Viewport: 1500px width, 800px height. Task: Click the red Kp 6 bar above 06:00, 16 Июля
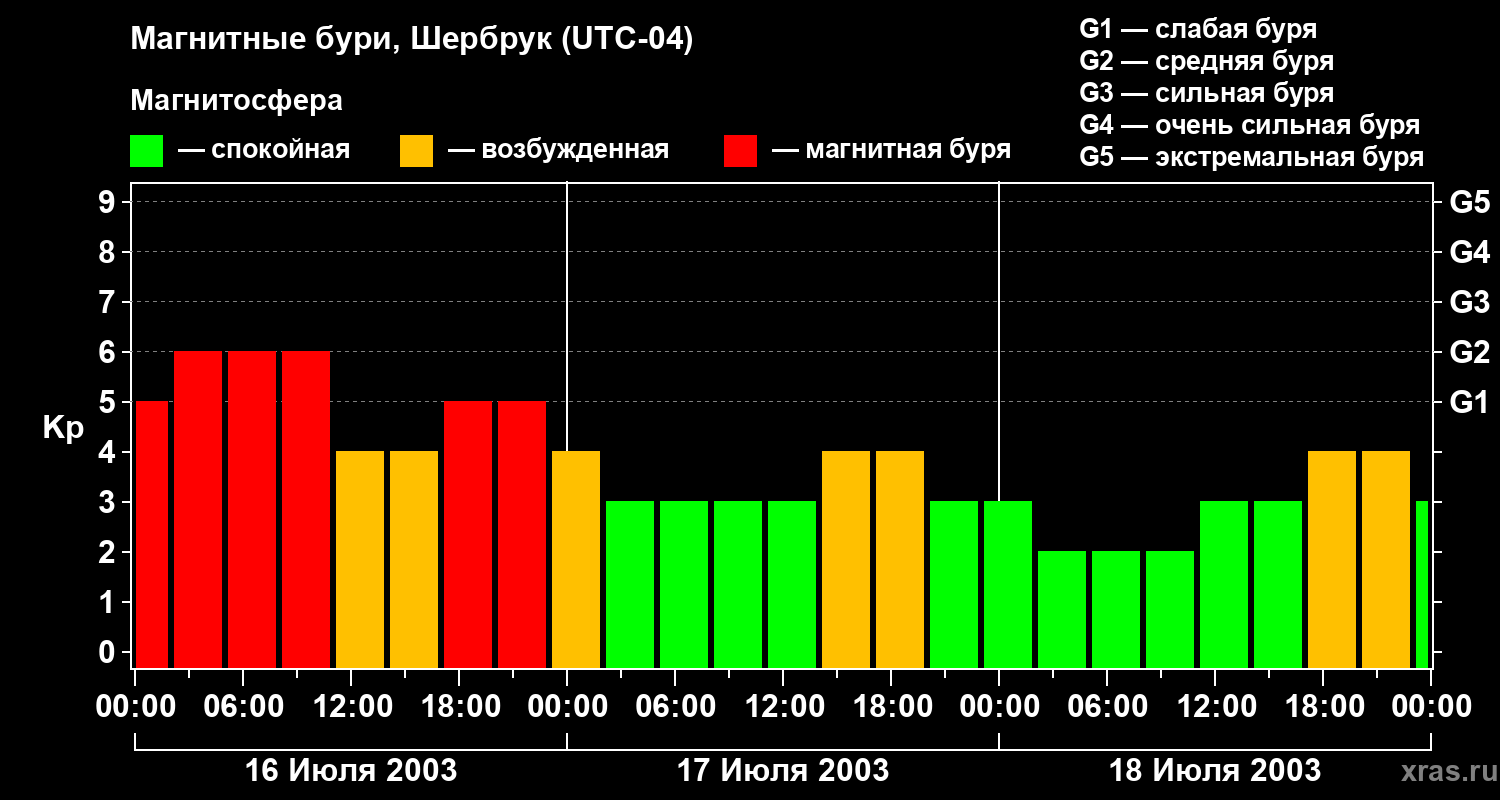(x=252, y=510)
